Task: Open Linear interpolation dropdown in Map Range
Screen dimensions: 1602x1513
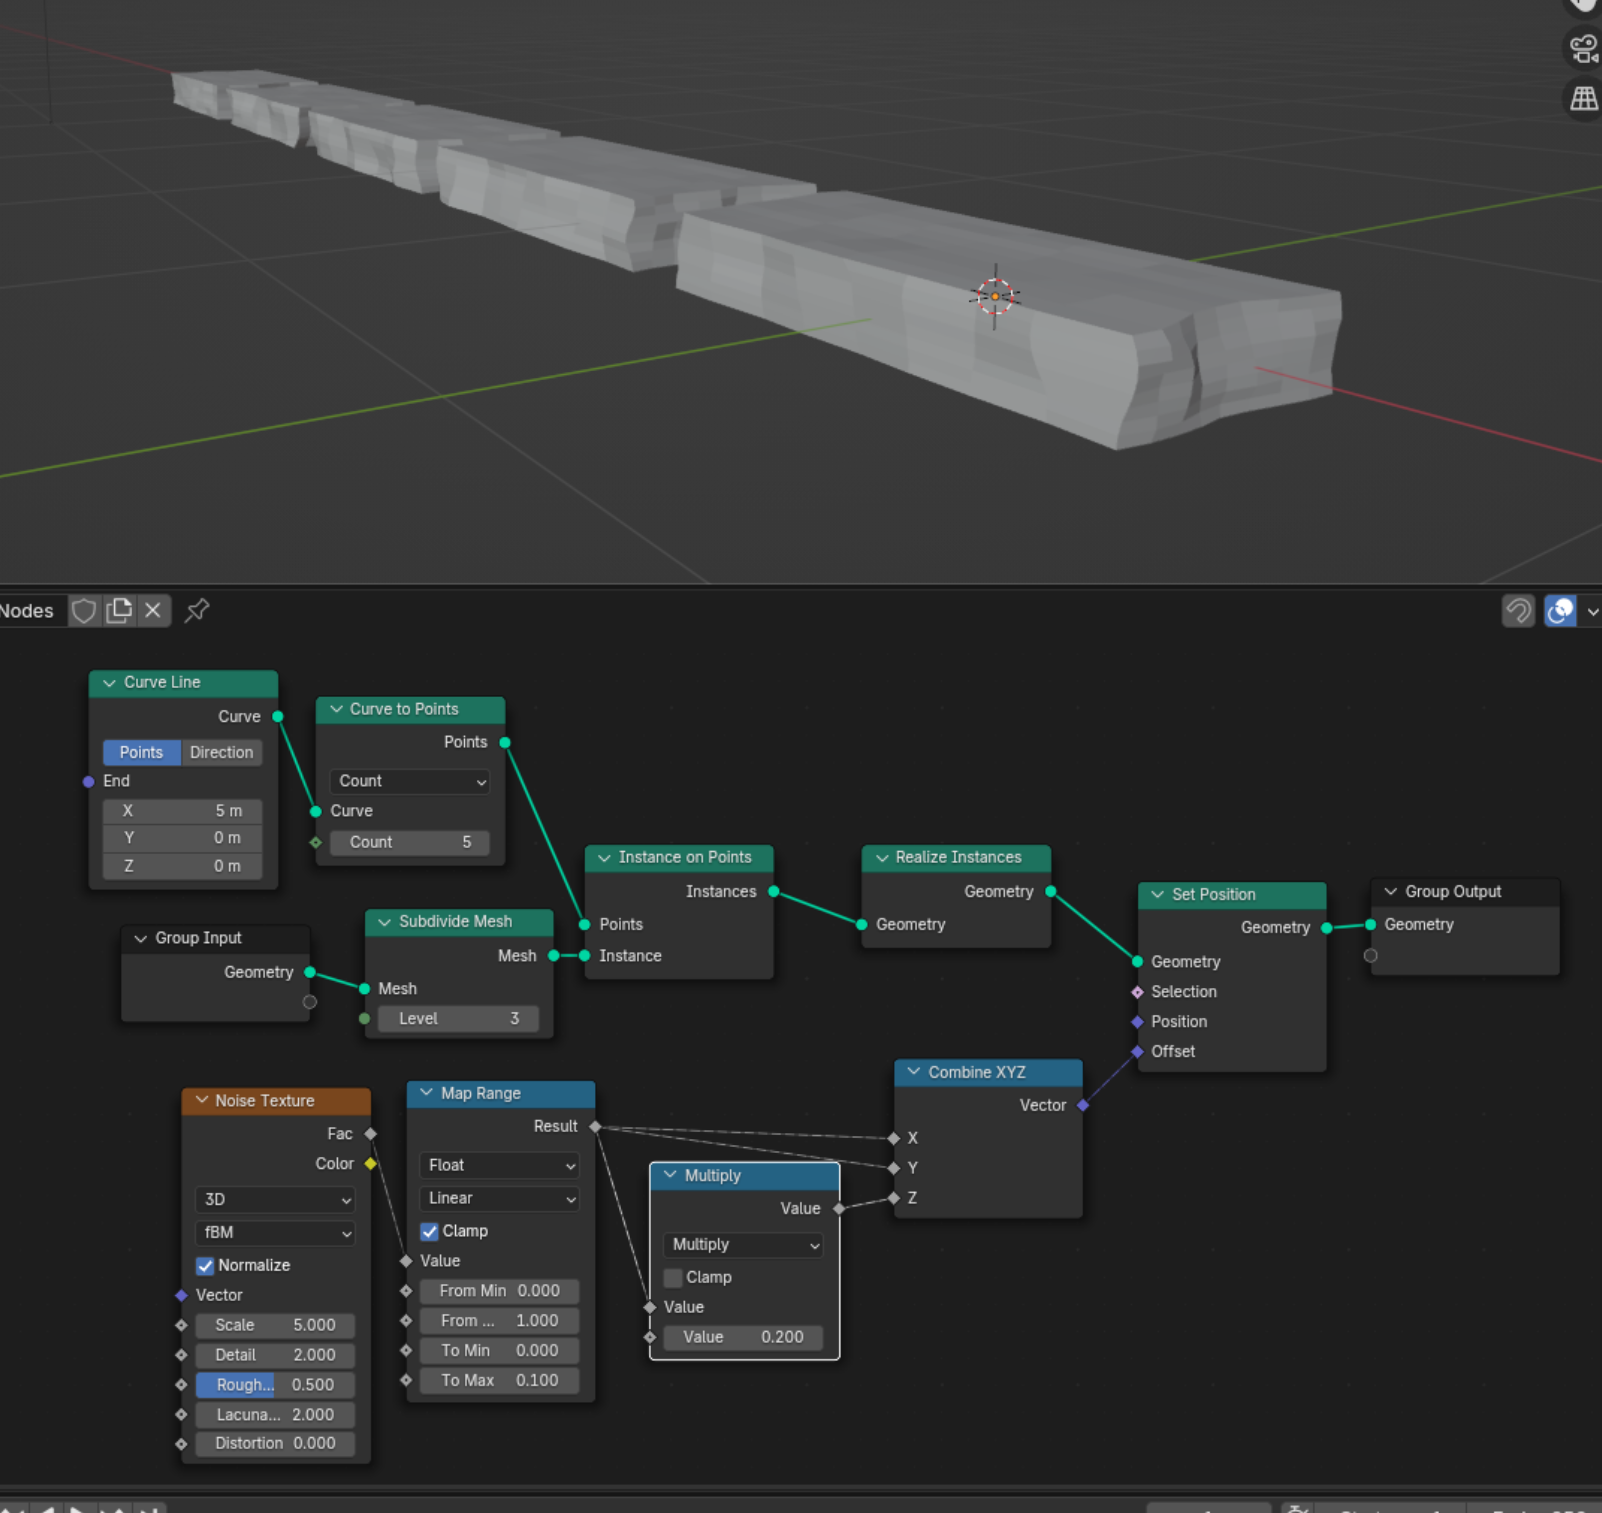Action: point(500,1198)
